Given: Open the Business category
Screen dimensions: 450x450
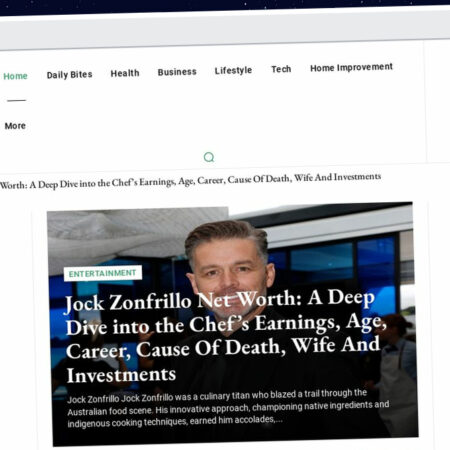Looking at the screenshot, I should click(177, 72).
